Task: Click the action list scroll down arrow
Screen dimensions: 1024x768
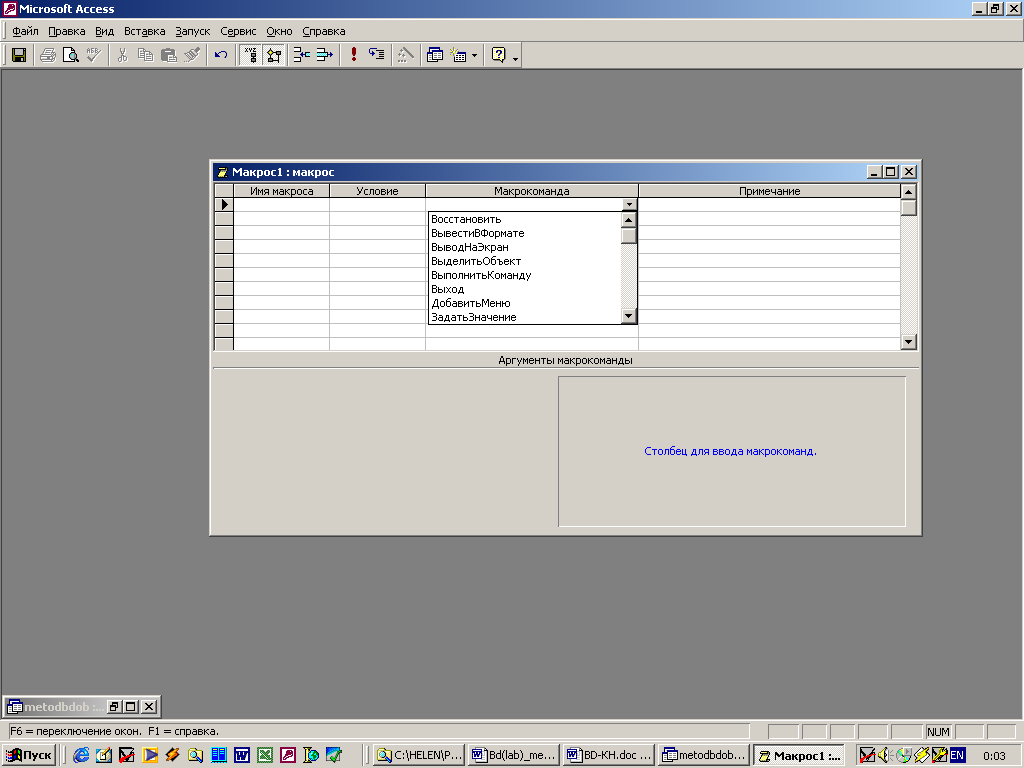Action: (628, 316)
